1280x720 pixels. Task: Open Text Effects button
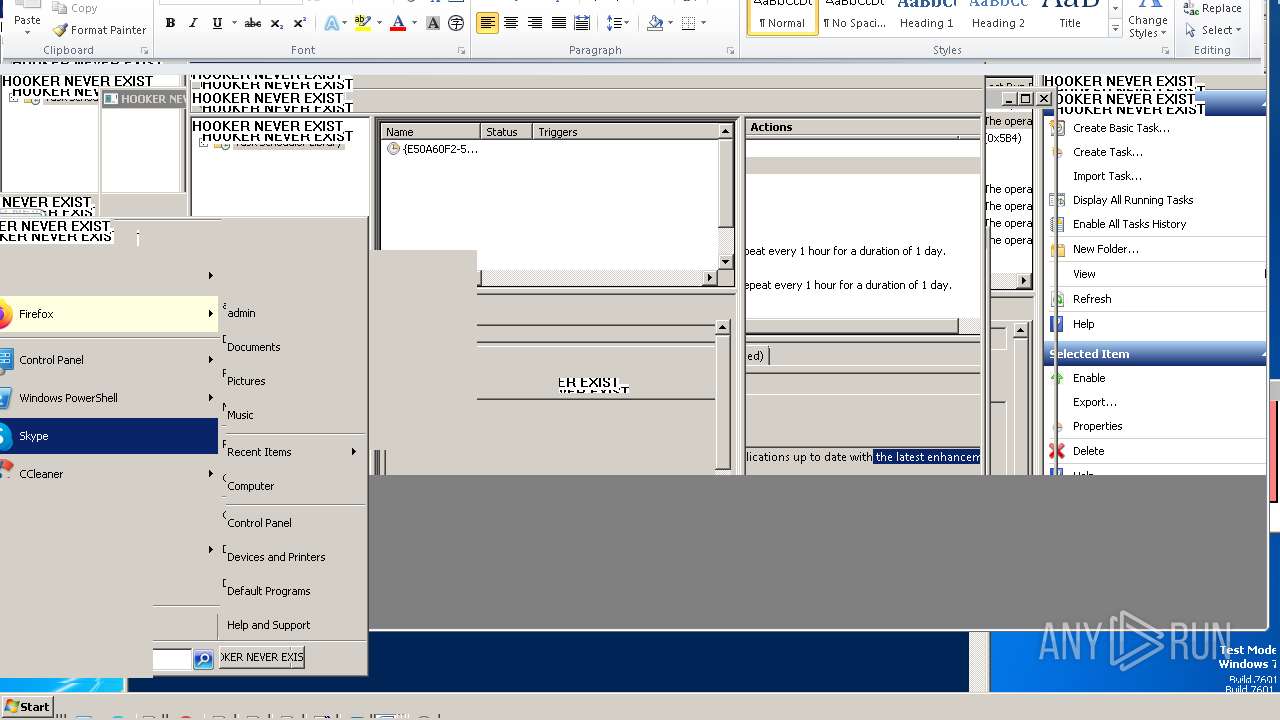[x=332, y=23]
